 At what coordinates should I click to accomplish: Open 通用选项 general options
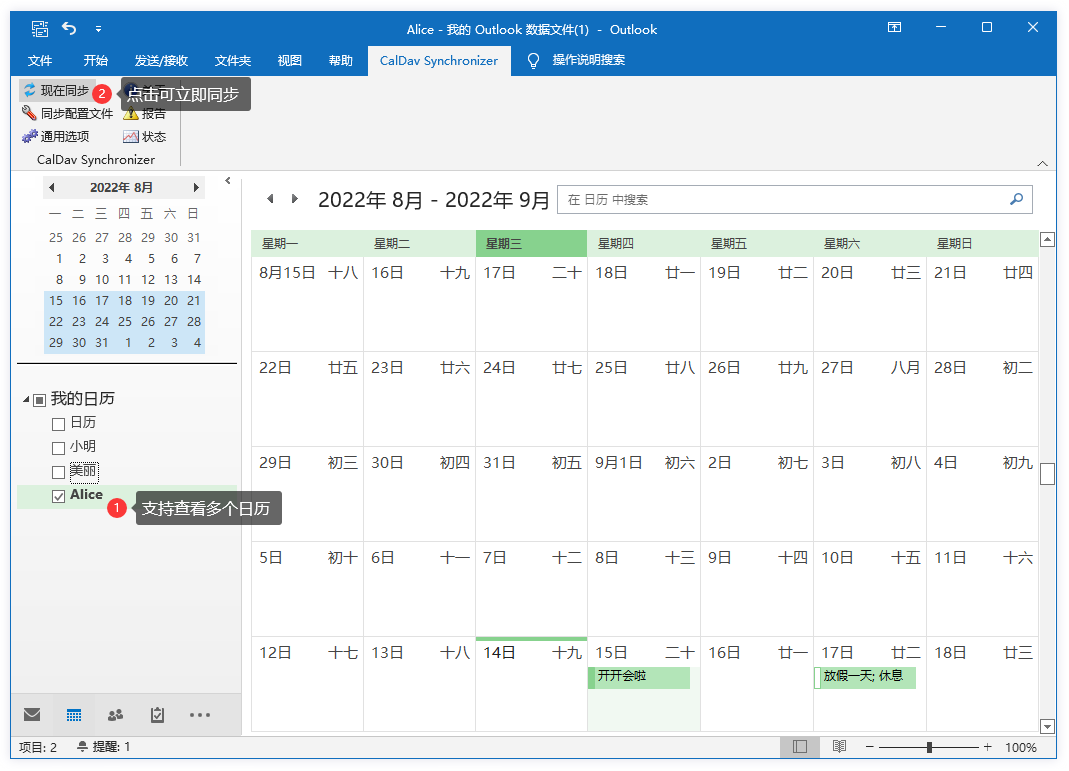pyautogui.click(x=55, y=136)
